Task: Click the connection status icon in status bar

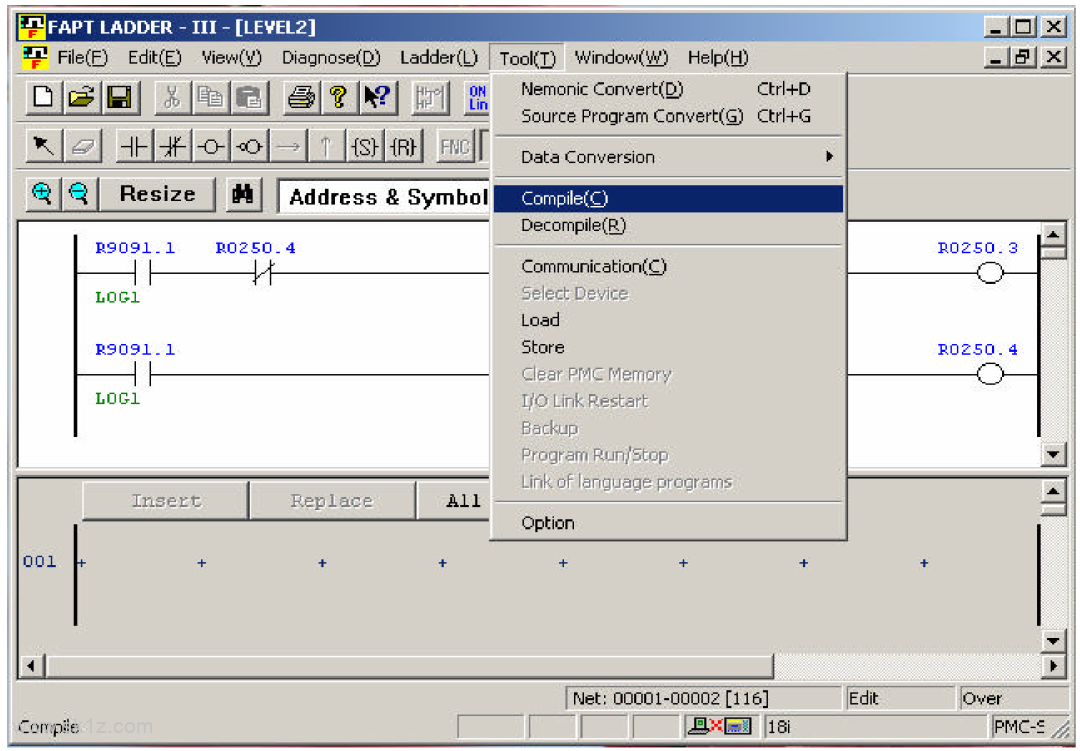Action: tap(718, 726)
